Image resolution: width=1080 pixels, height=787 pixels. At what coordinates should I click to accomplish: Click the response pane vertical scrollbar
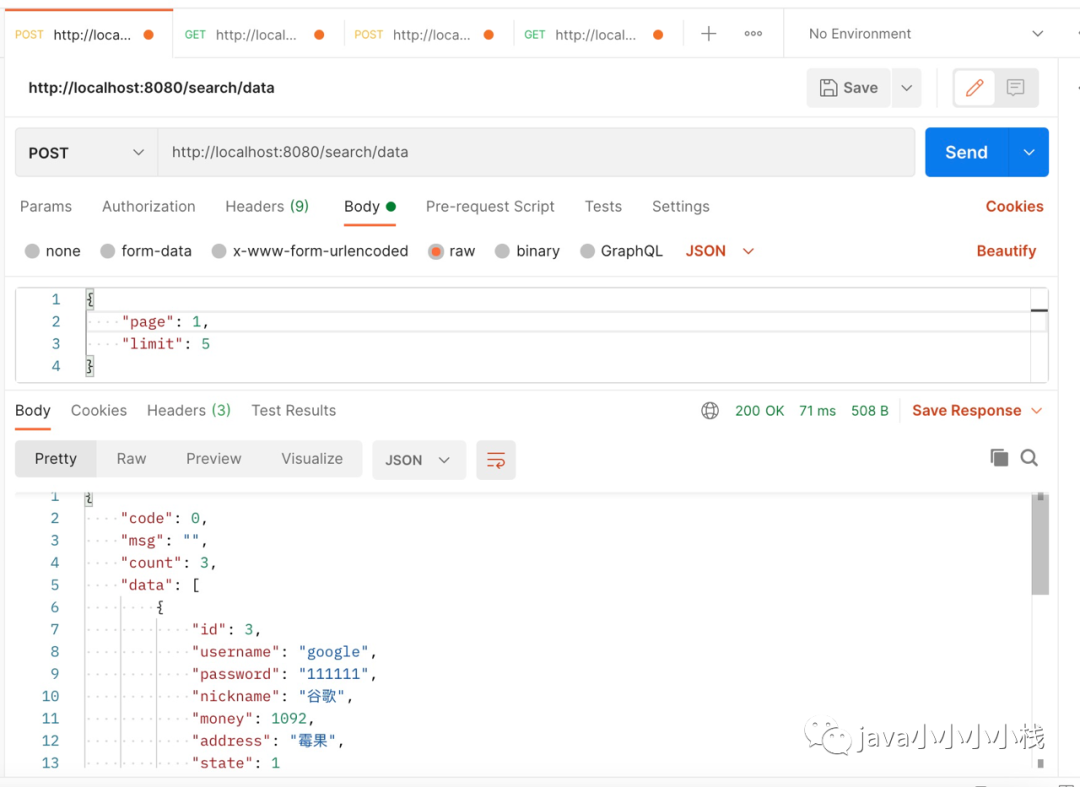(1040, 544)
